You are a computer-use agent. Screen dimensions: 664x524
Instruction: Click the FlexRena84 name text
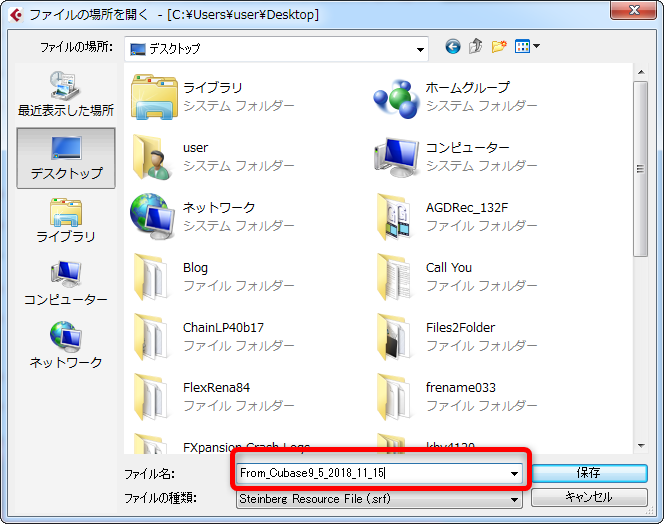click(x=216, y=388)
